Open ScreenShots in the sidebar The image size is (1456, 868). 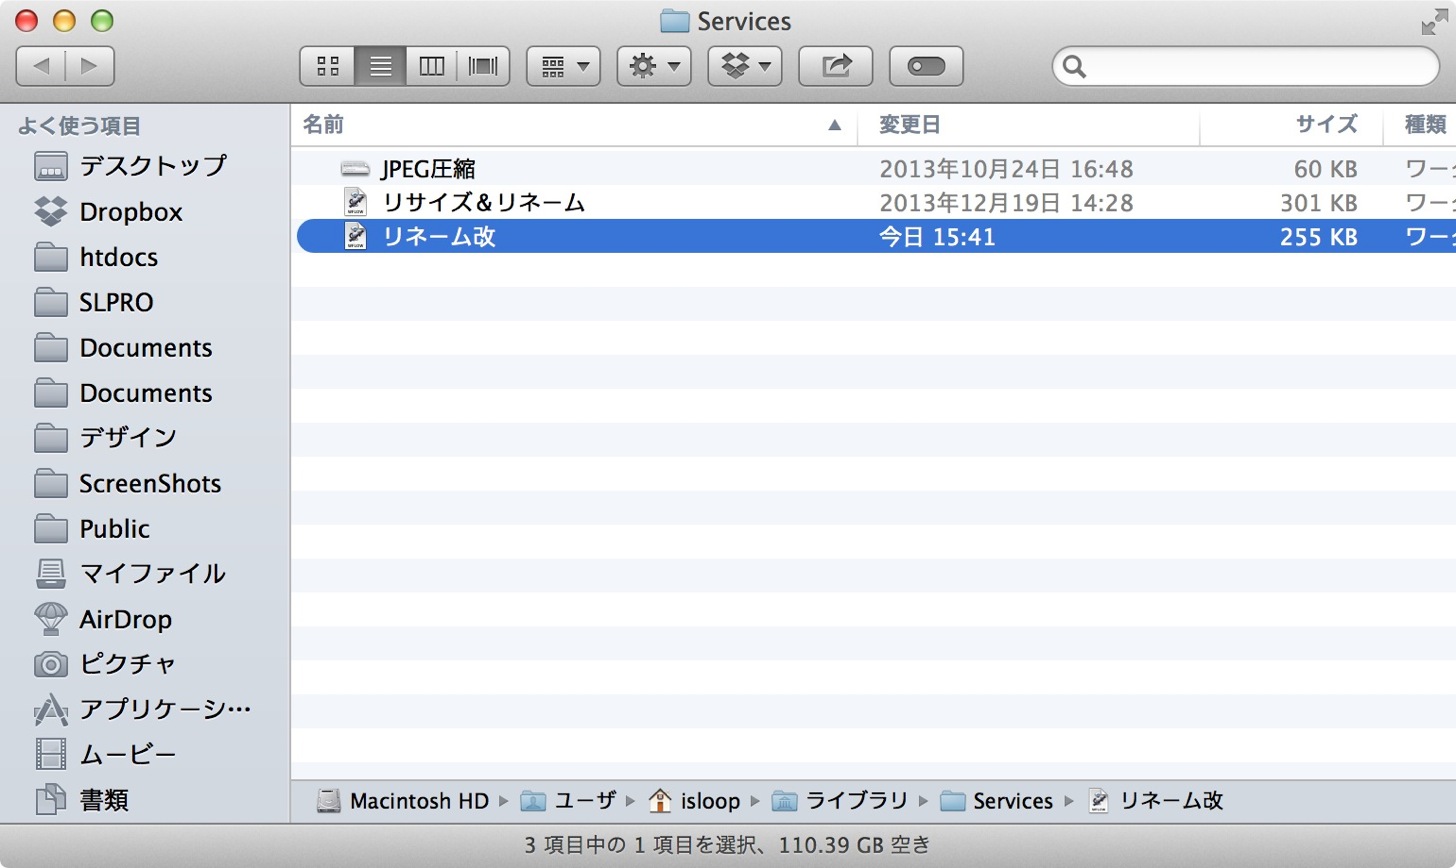127,483
